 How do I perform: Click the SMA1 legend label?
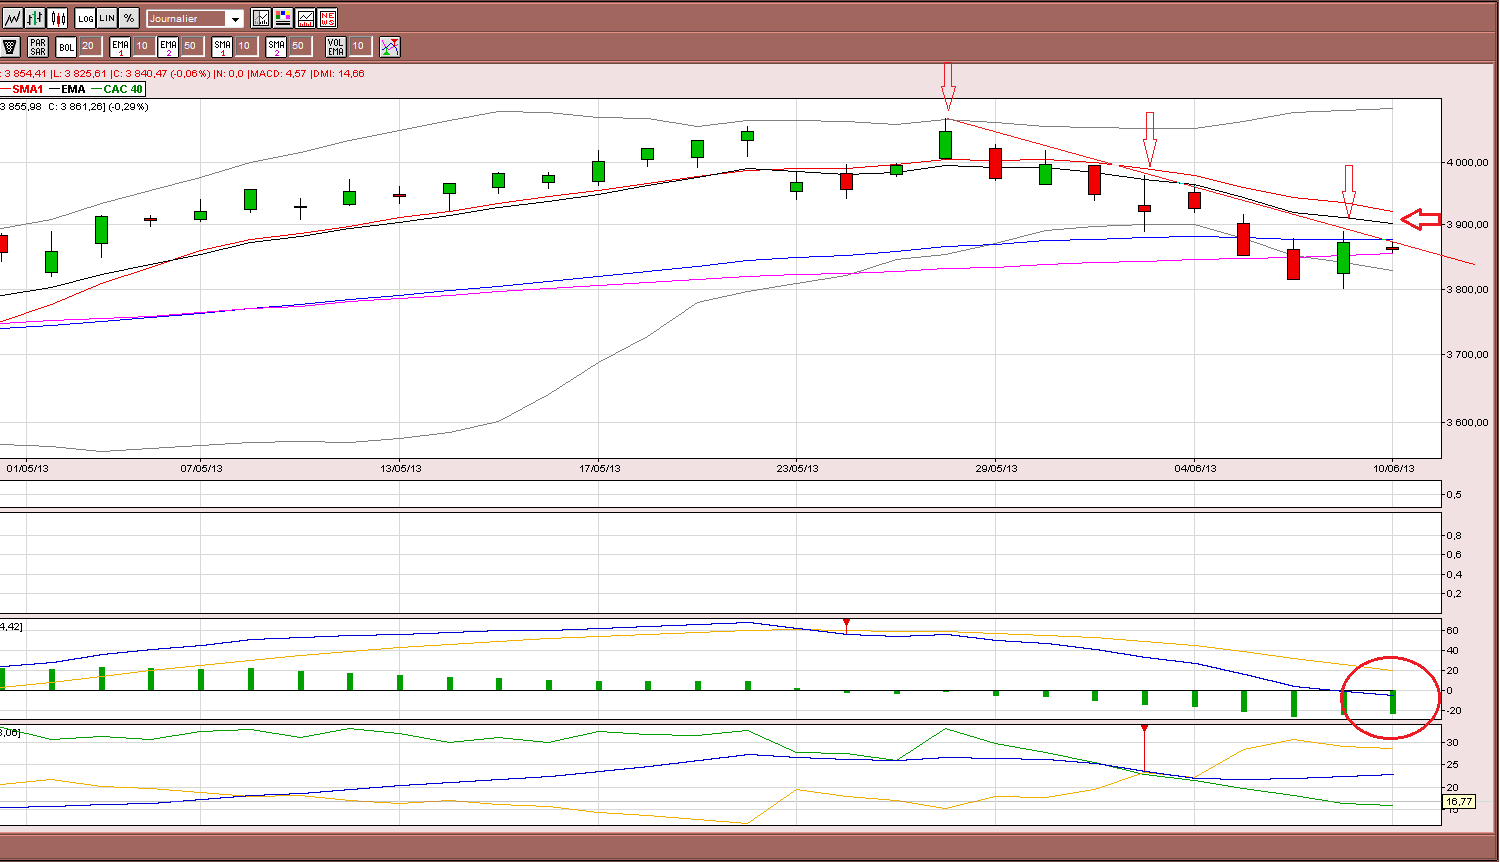coord(28,89)
